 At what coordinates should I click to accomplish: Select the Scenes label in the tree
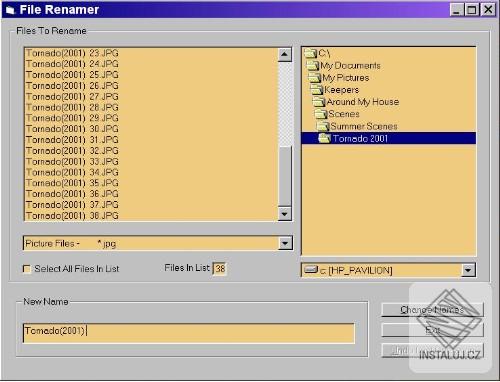344,114
